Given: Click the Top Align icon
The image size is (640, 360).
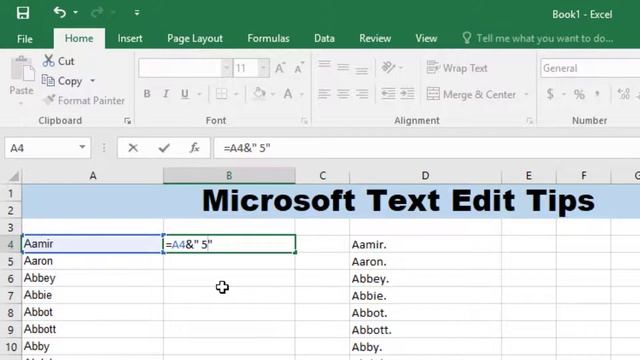Looking at the screenshot, I should tap(324, 65).
